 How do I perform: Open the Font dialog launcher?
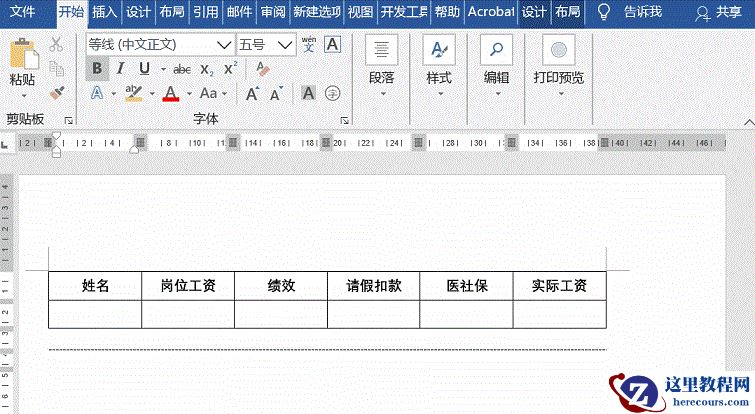pos(344,120)
